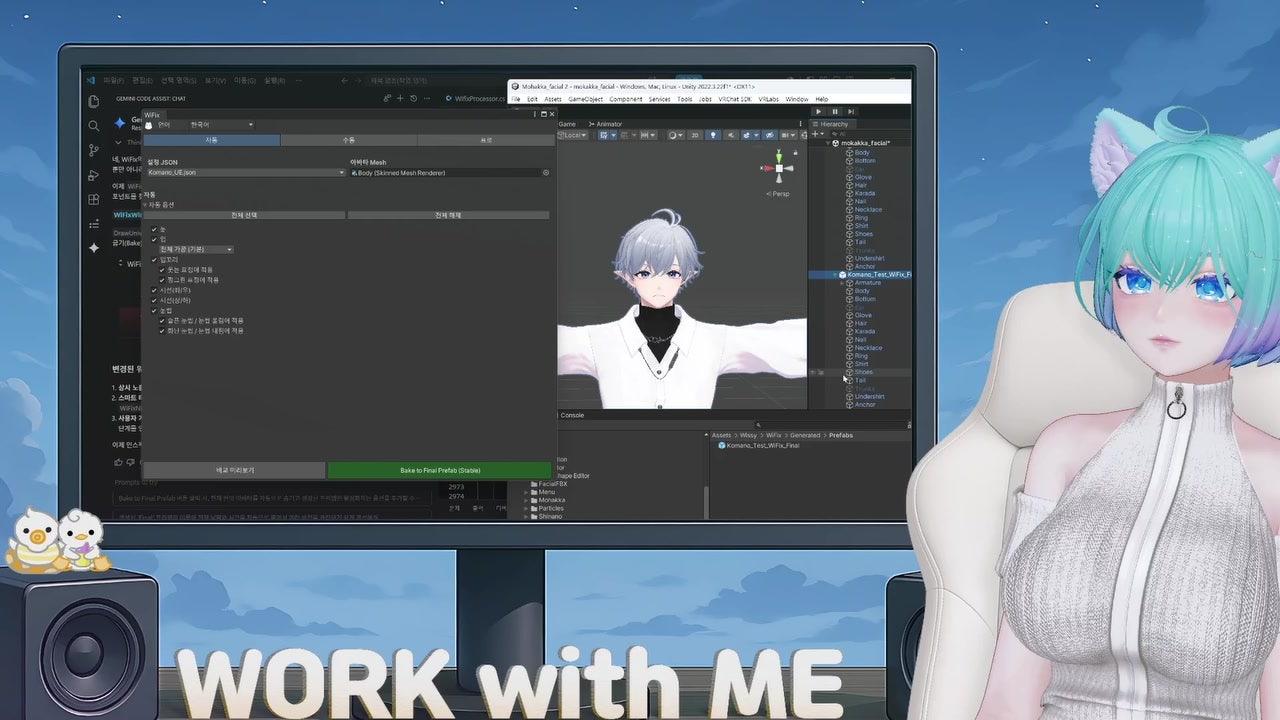Screen dimensions: 1280x720
Task: Start Play mode in Unity
Action: [819, 111]
